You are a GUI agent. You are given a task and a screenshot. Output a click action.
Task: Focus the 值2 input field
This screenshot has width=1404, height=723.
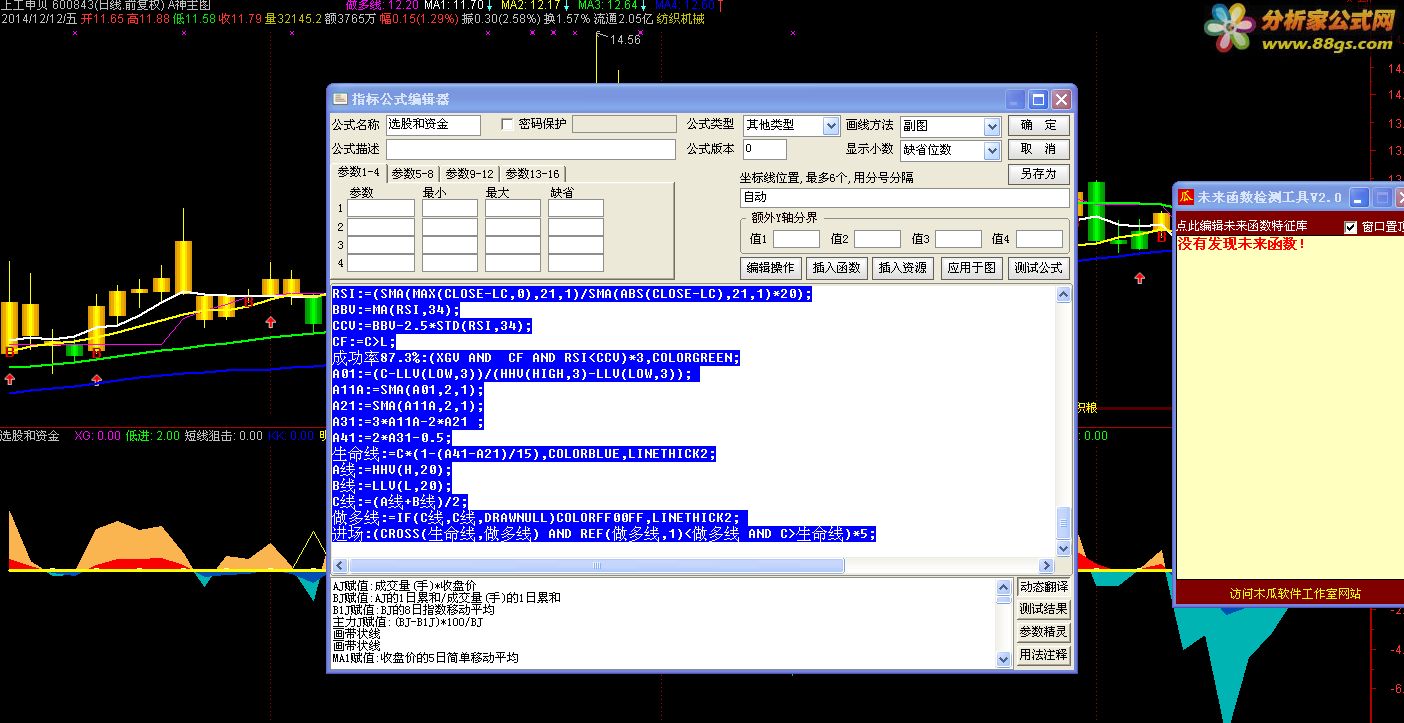(x=878, y=239)
